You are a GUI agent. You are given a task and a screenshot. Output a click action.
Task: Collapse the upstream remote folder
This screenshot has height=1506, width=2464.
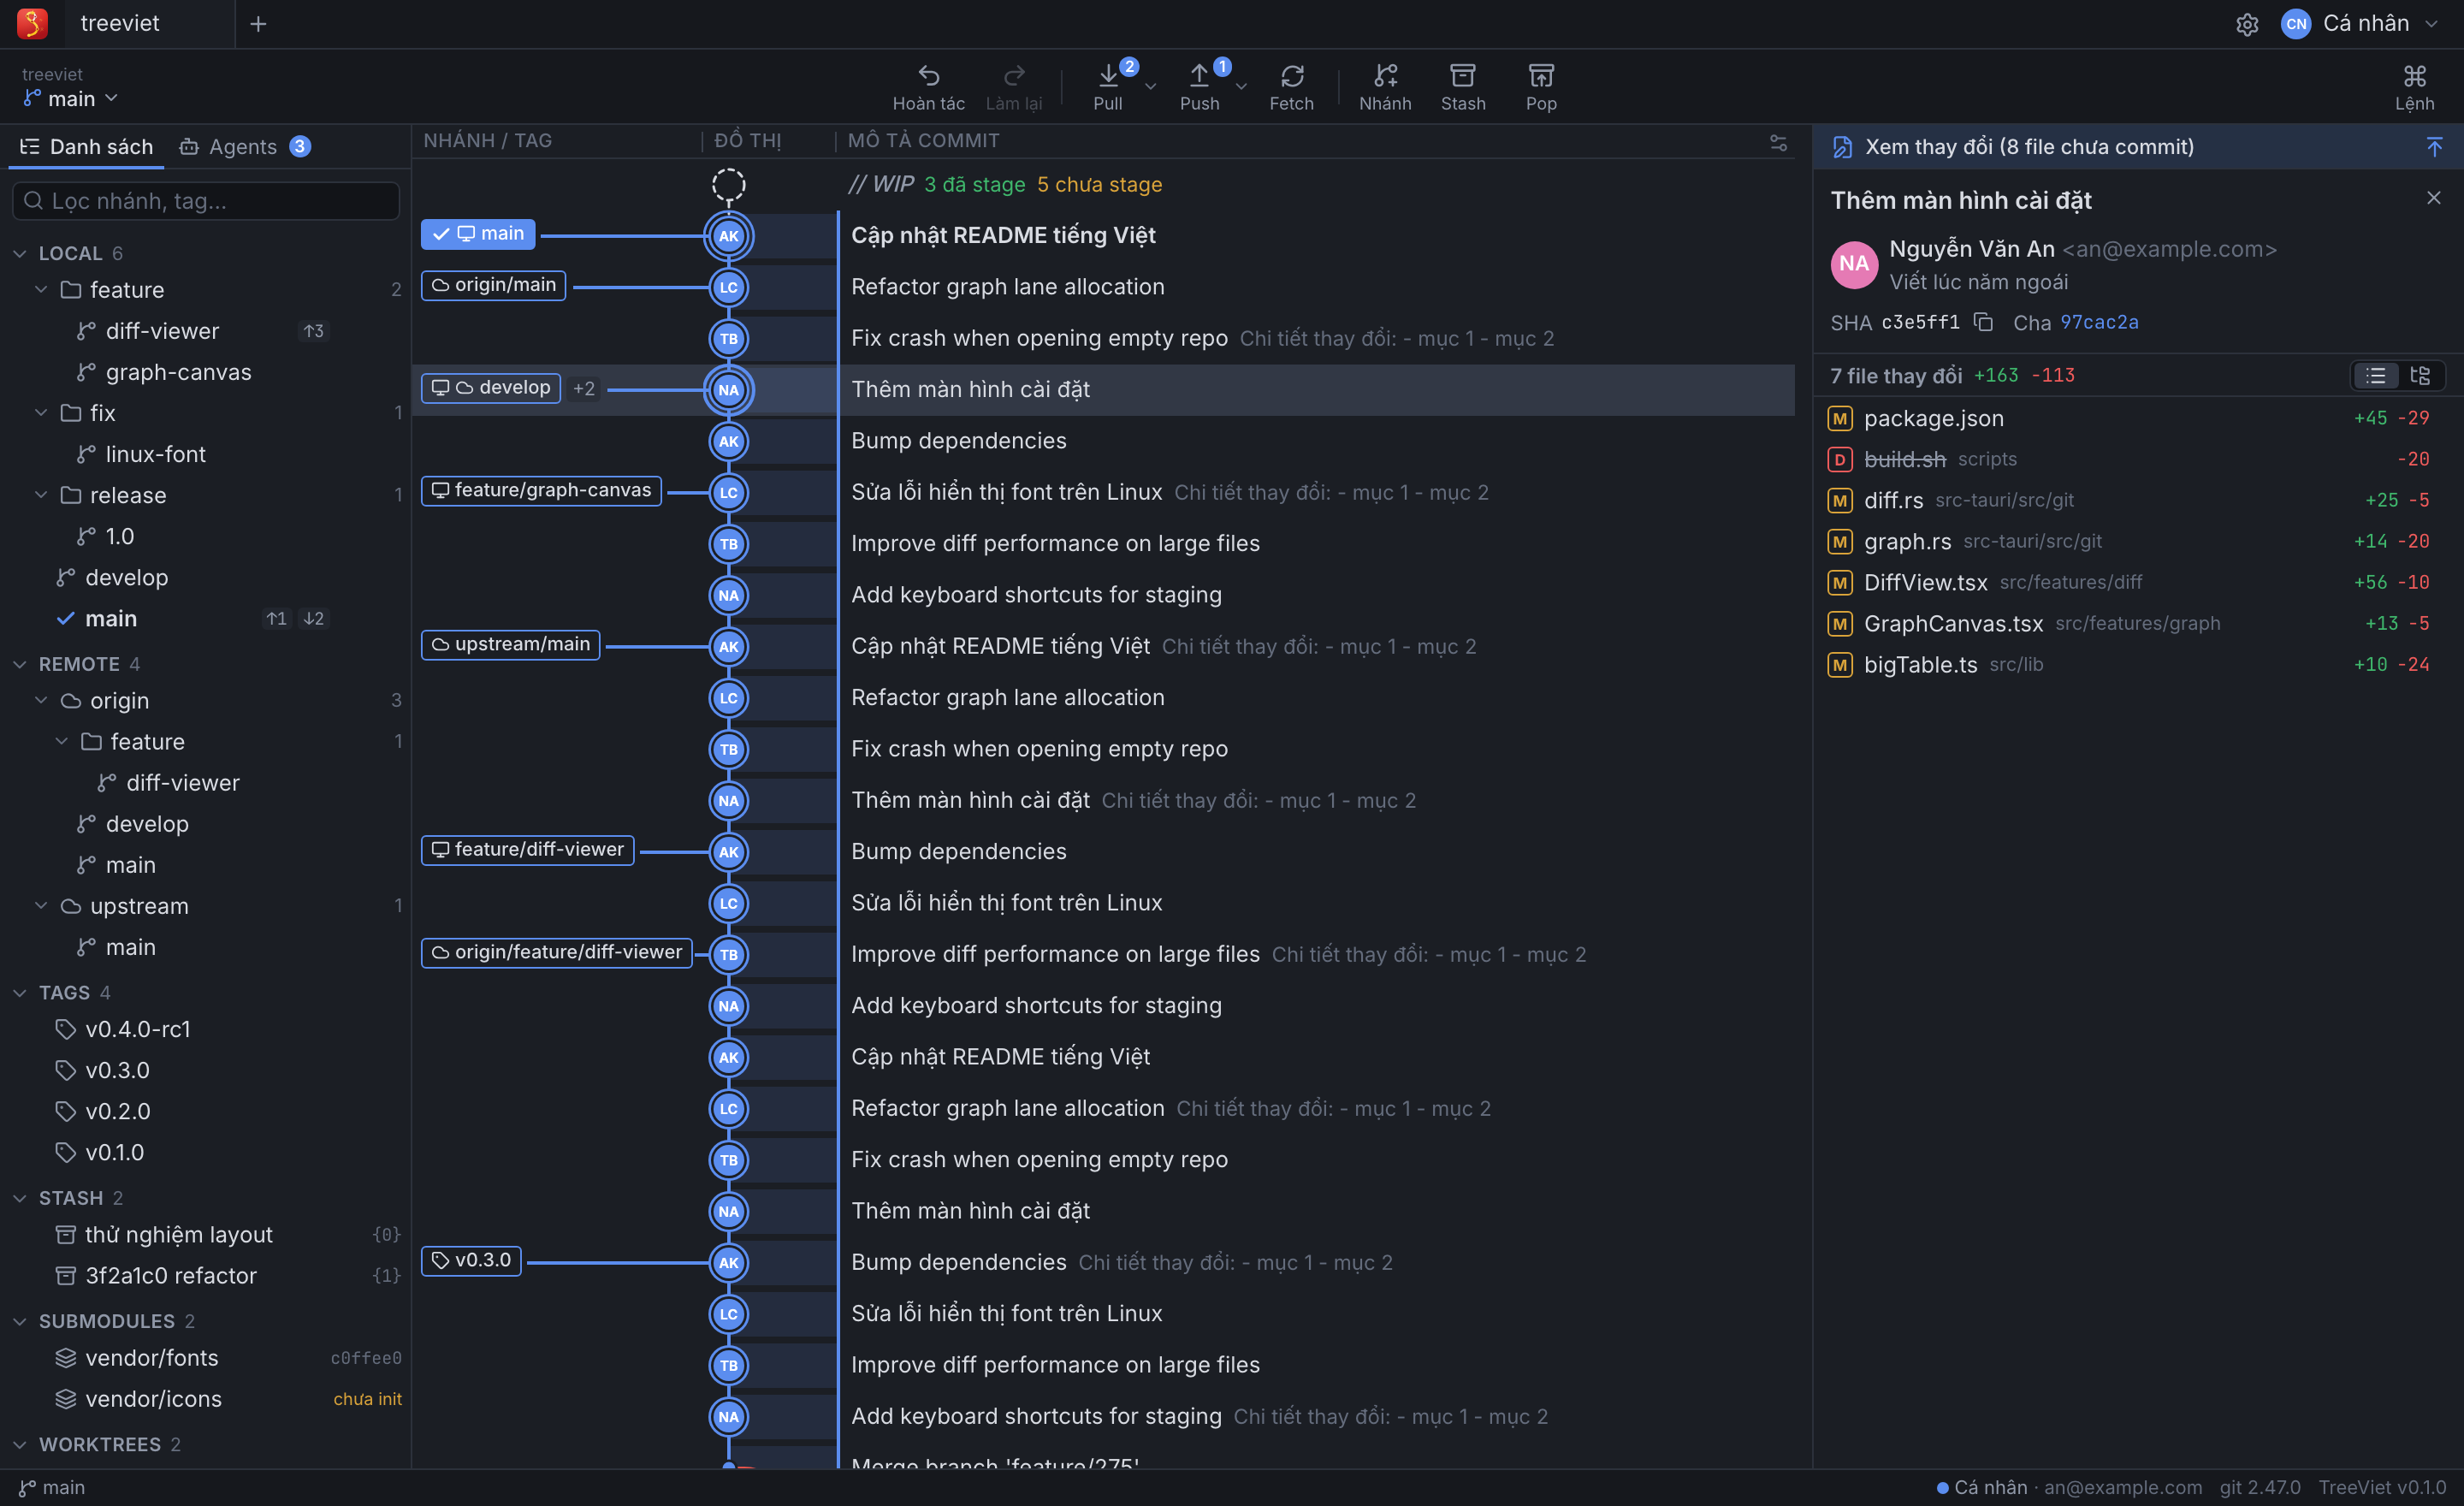point(41,905)
